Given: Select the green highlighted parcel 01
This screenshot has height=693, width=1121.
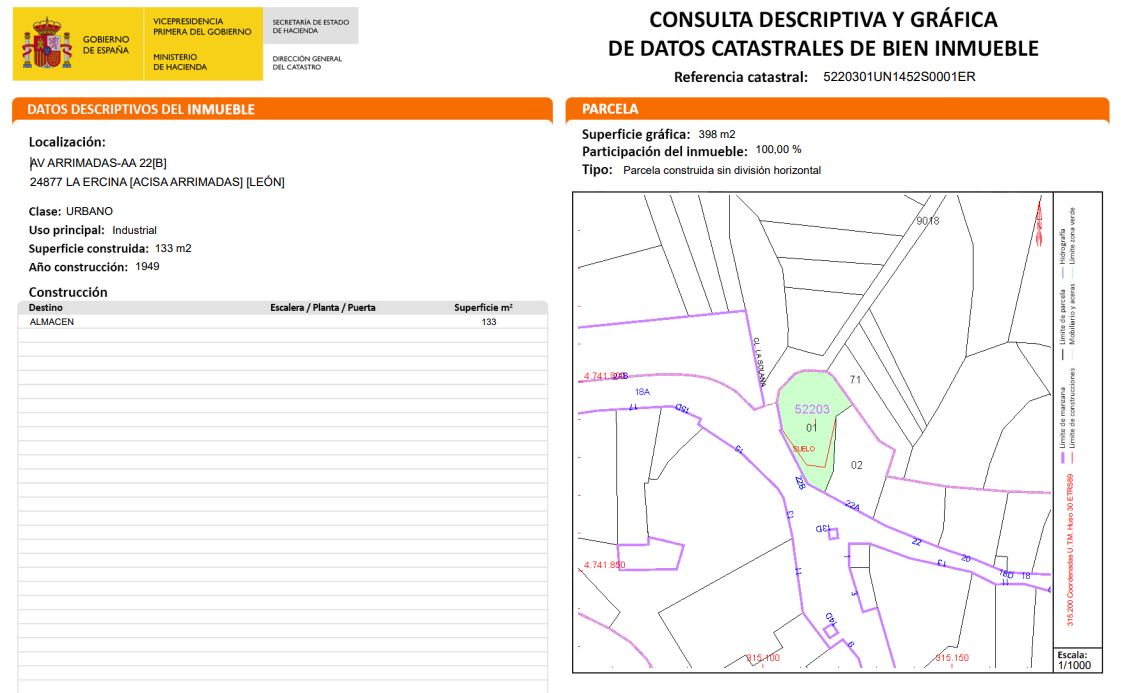Looking at the screenshot, I should pyautogui.click(x=812, y=429).
